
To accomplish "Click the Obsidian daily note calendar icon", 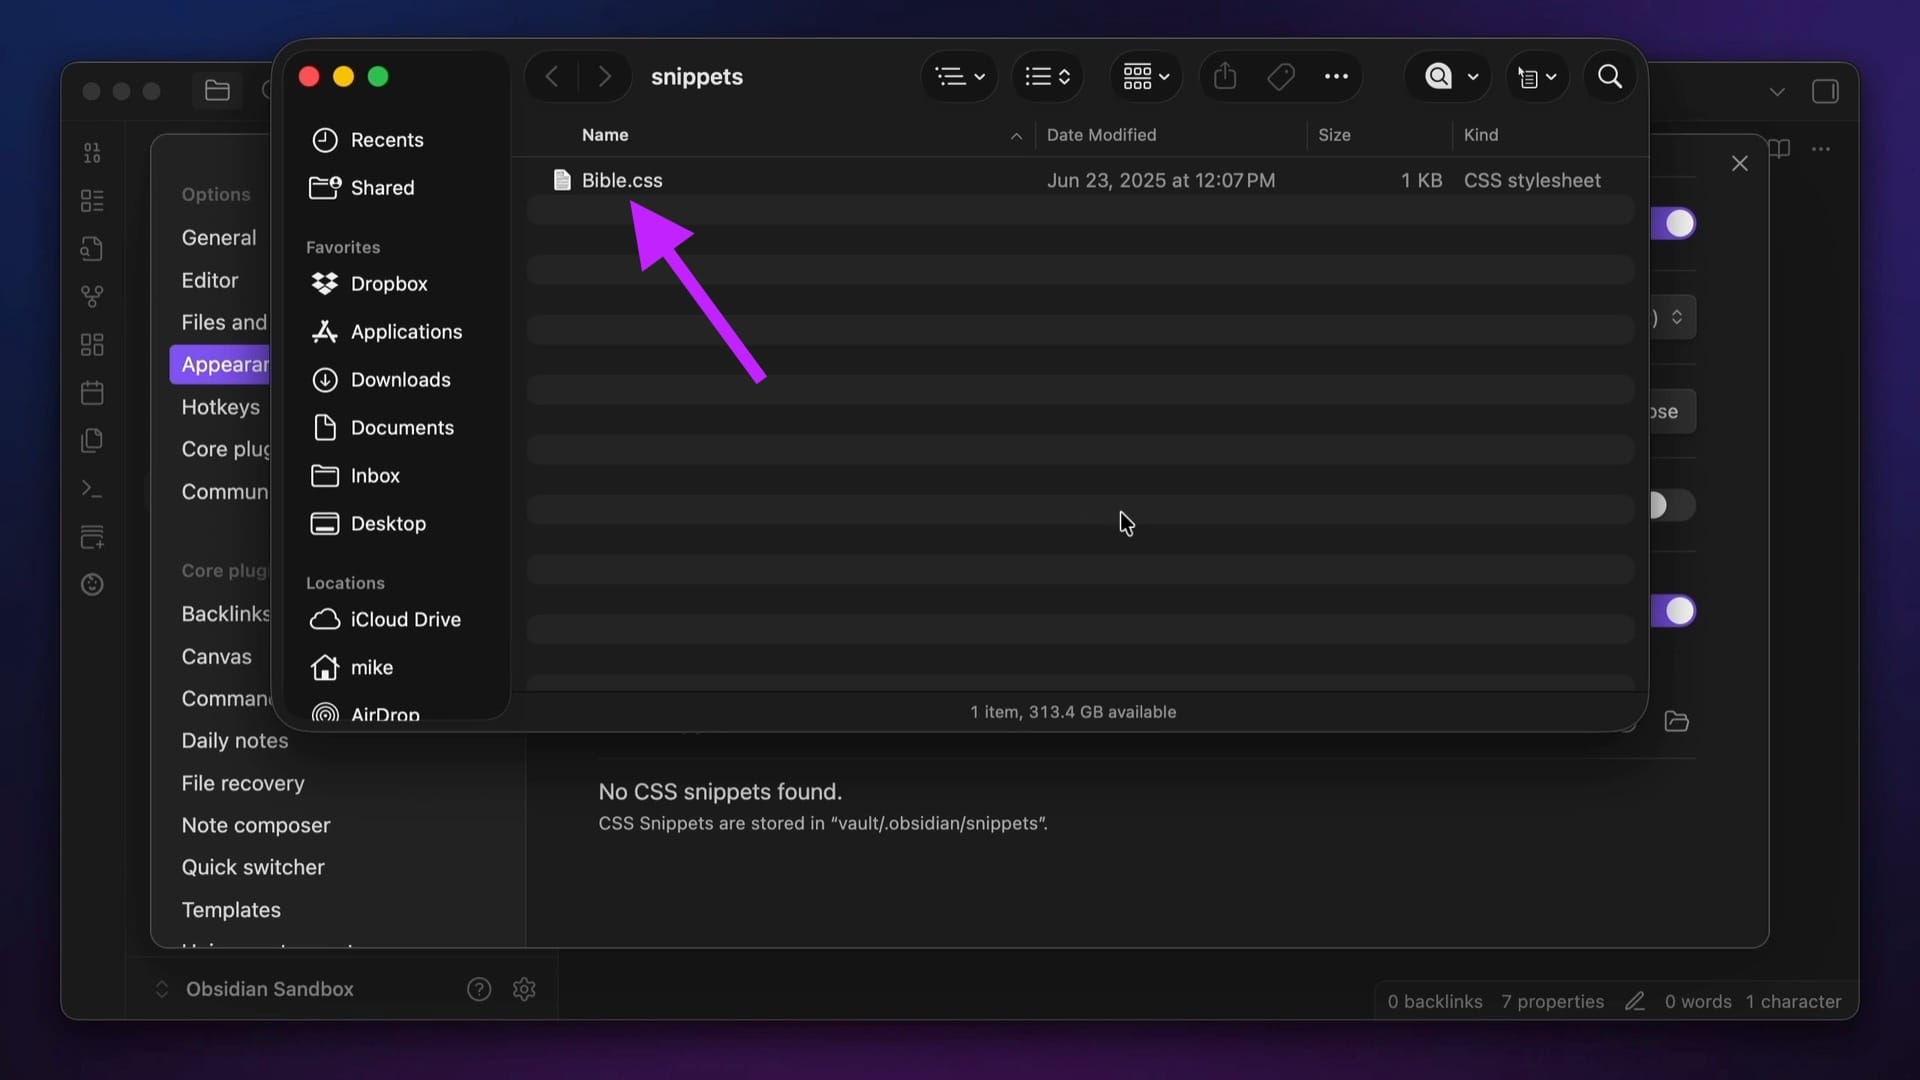I will pyautogui.click(x=92, y=393).
